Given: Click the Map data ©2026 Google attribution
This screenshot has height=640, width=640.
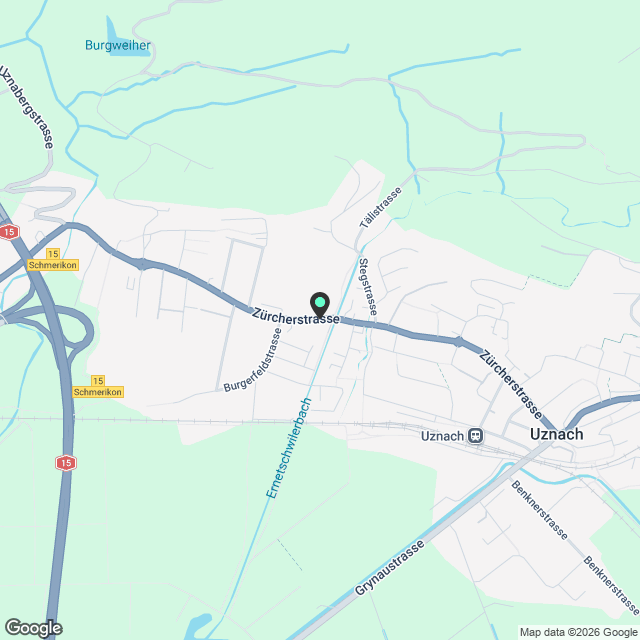Looking at the screenshot, I should (x=578, y=632).
